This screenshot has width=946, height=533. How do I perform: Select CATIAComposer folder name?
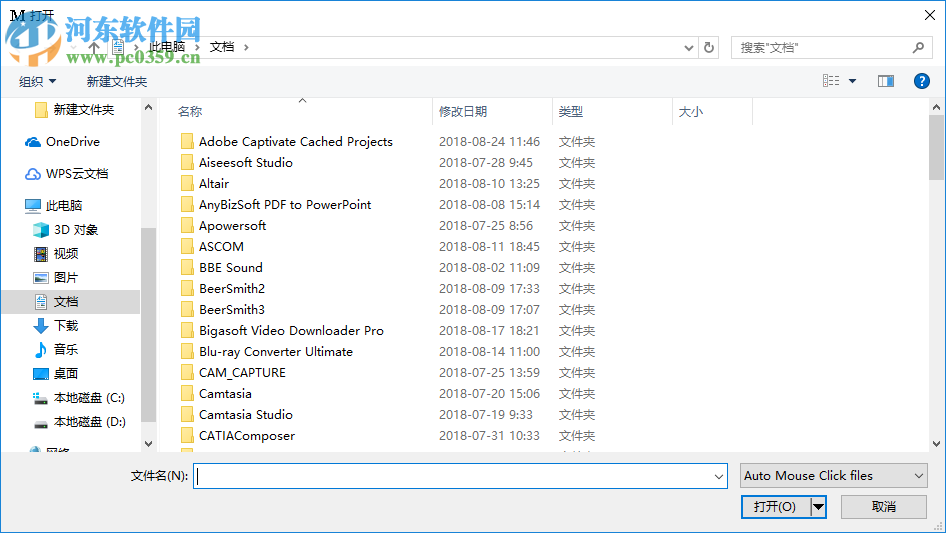pos(247,436)
